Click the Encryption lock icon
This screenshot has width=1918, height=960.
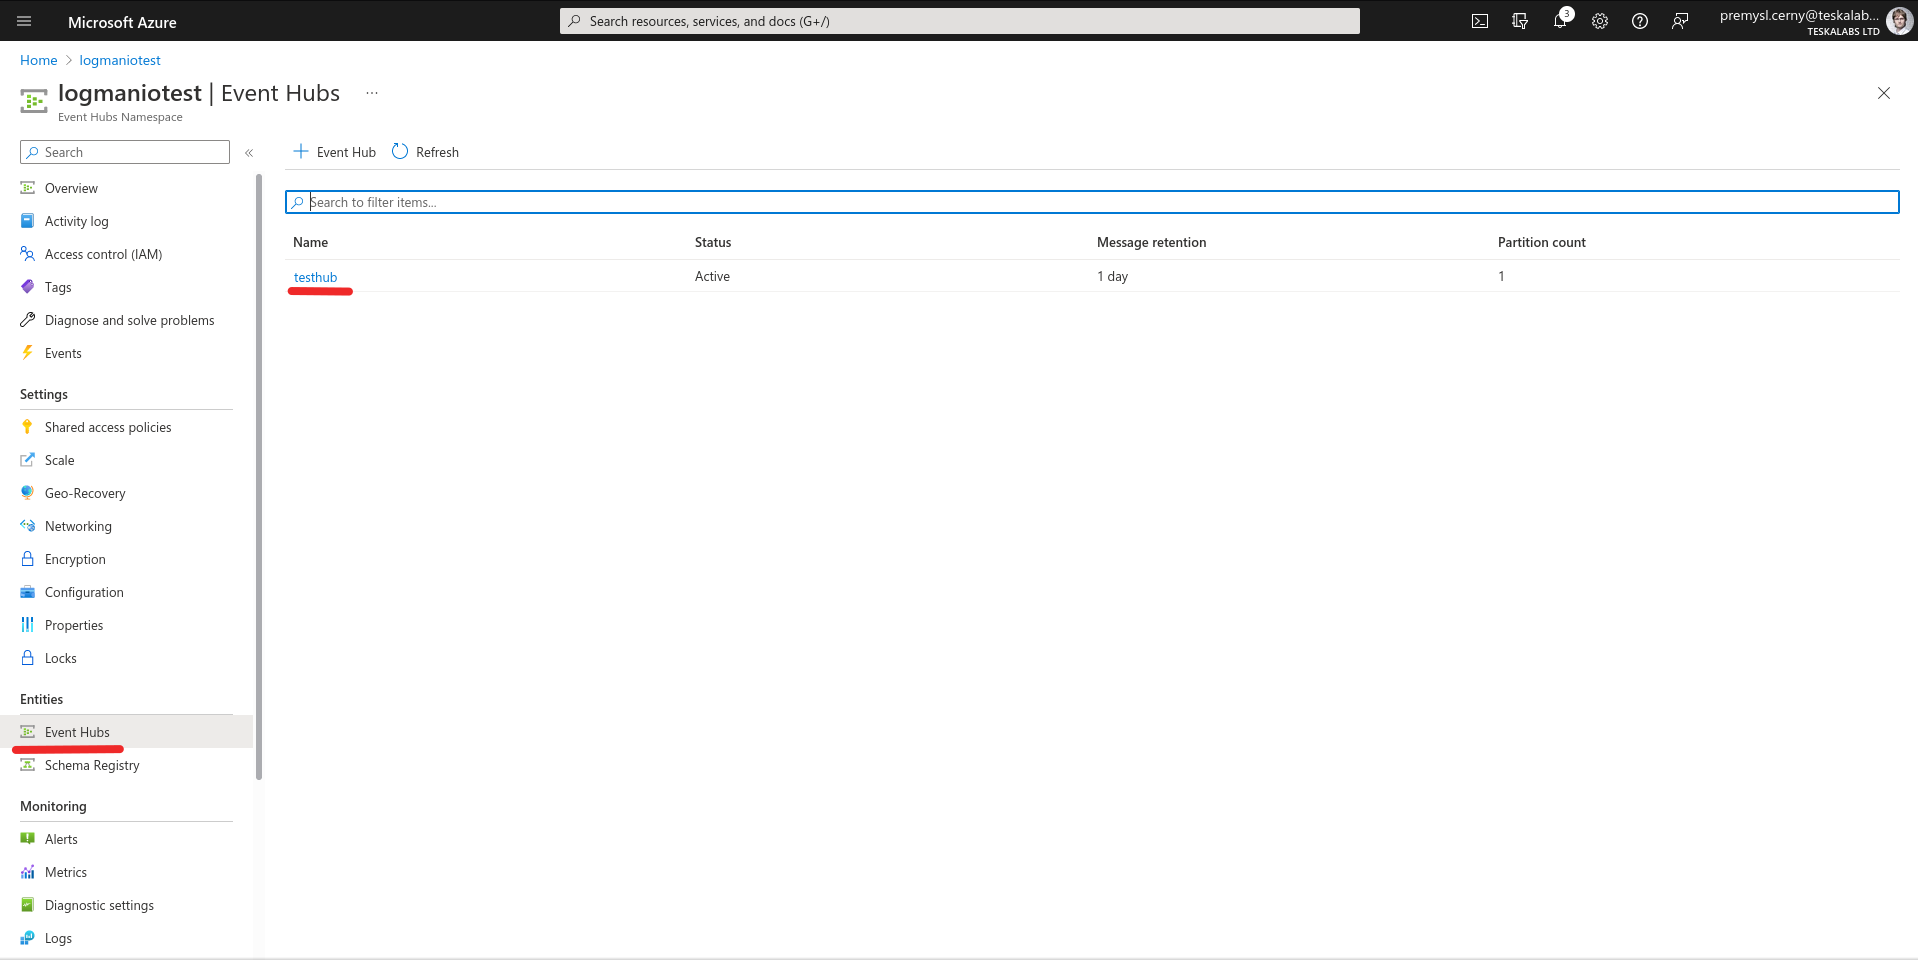[28, 559]
